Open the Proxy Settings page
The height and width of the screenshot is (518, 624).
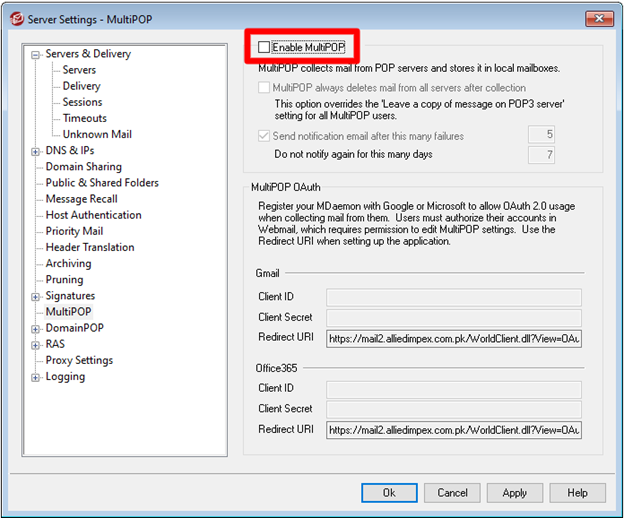[x=79, y=360]
